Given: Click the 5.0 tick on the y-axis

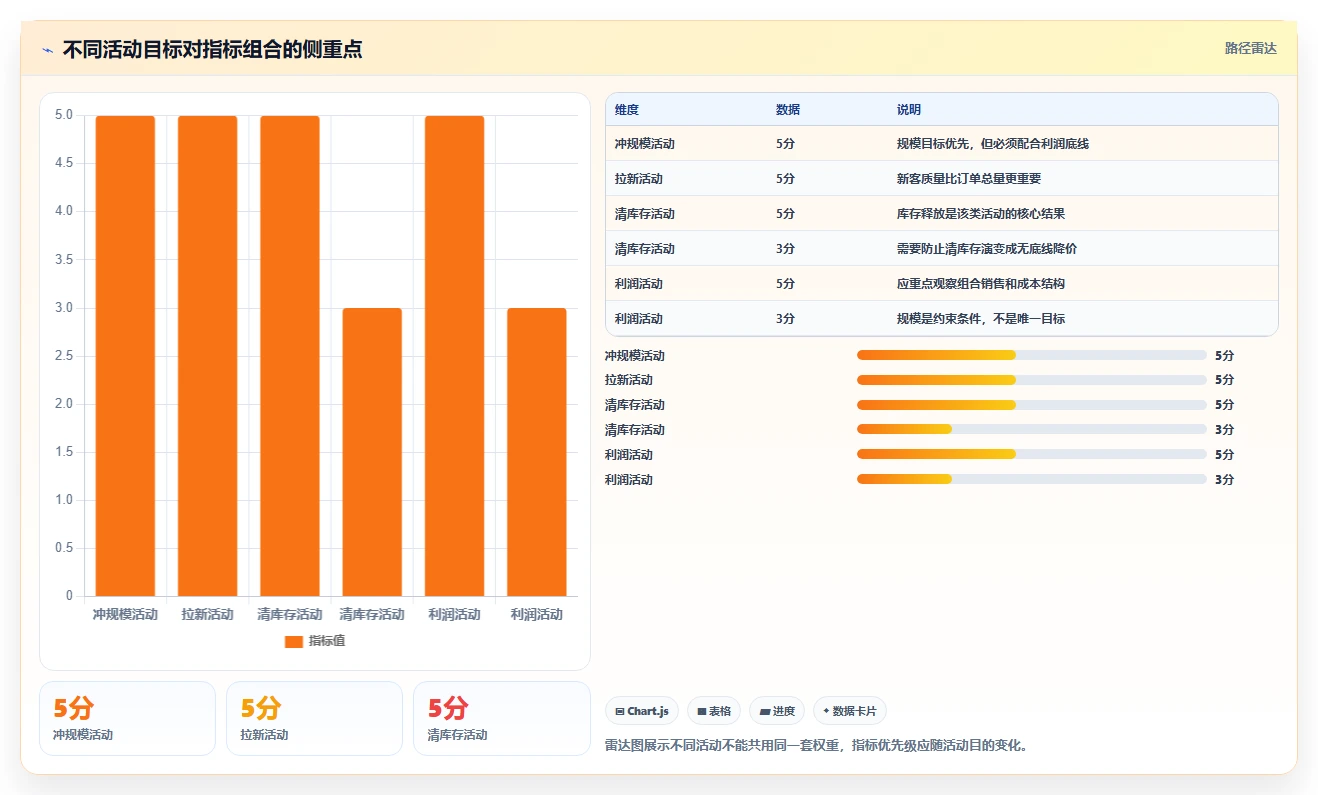Looking at the screenshot, I should [x=64, y=115].
